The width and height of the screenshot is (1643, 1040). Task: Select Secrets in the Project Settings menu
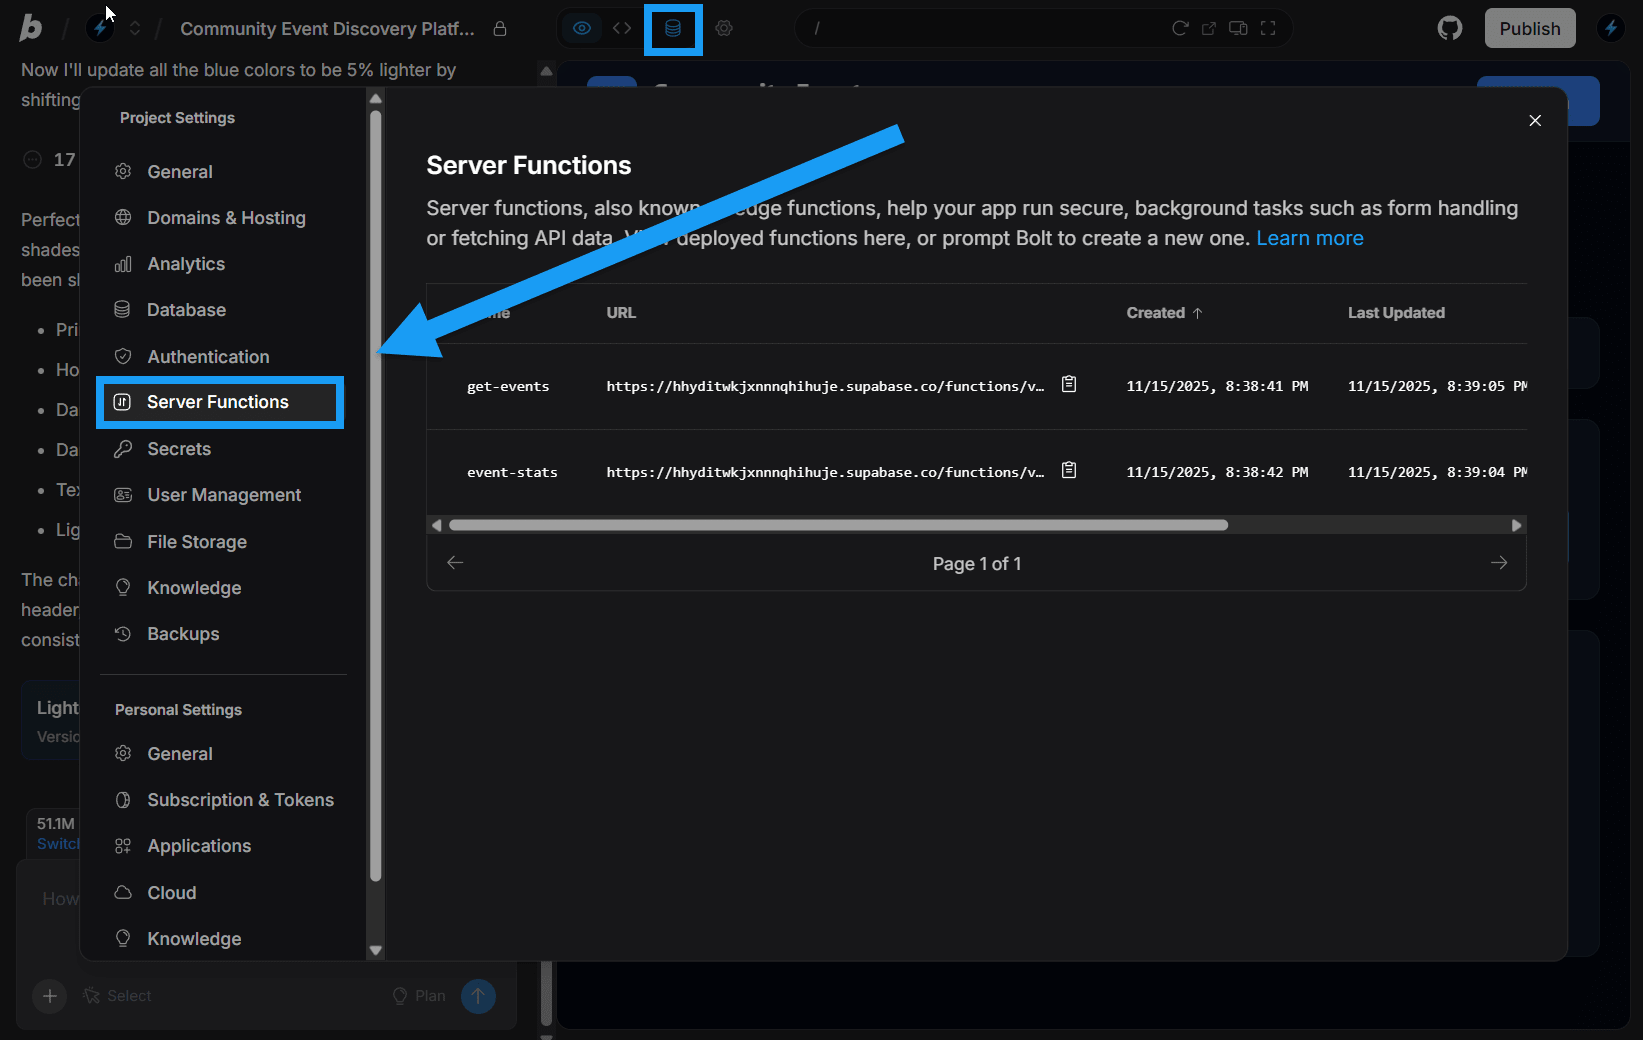click(175, 448)
